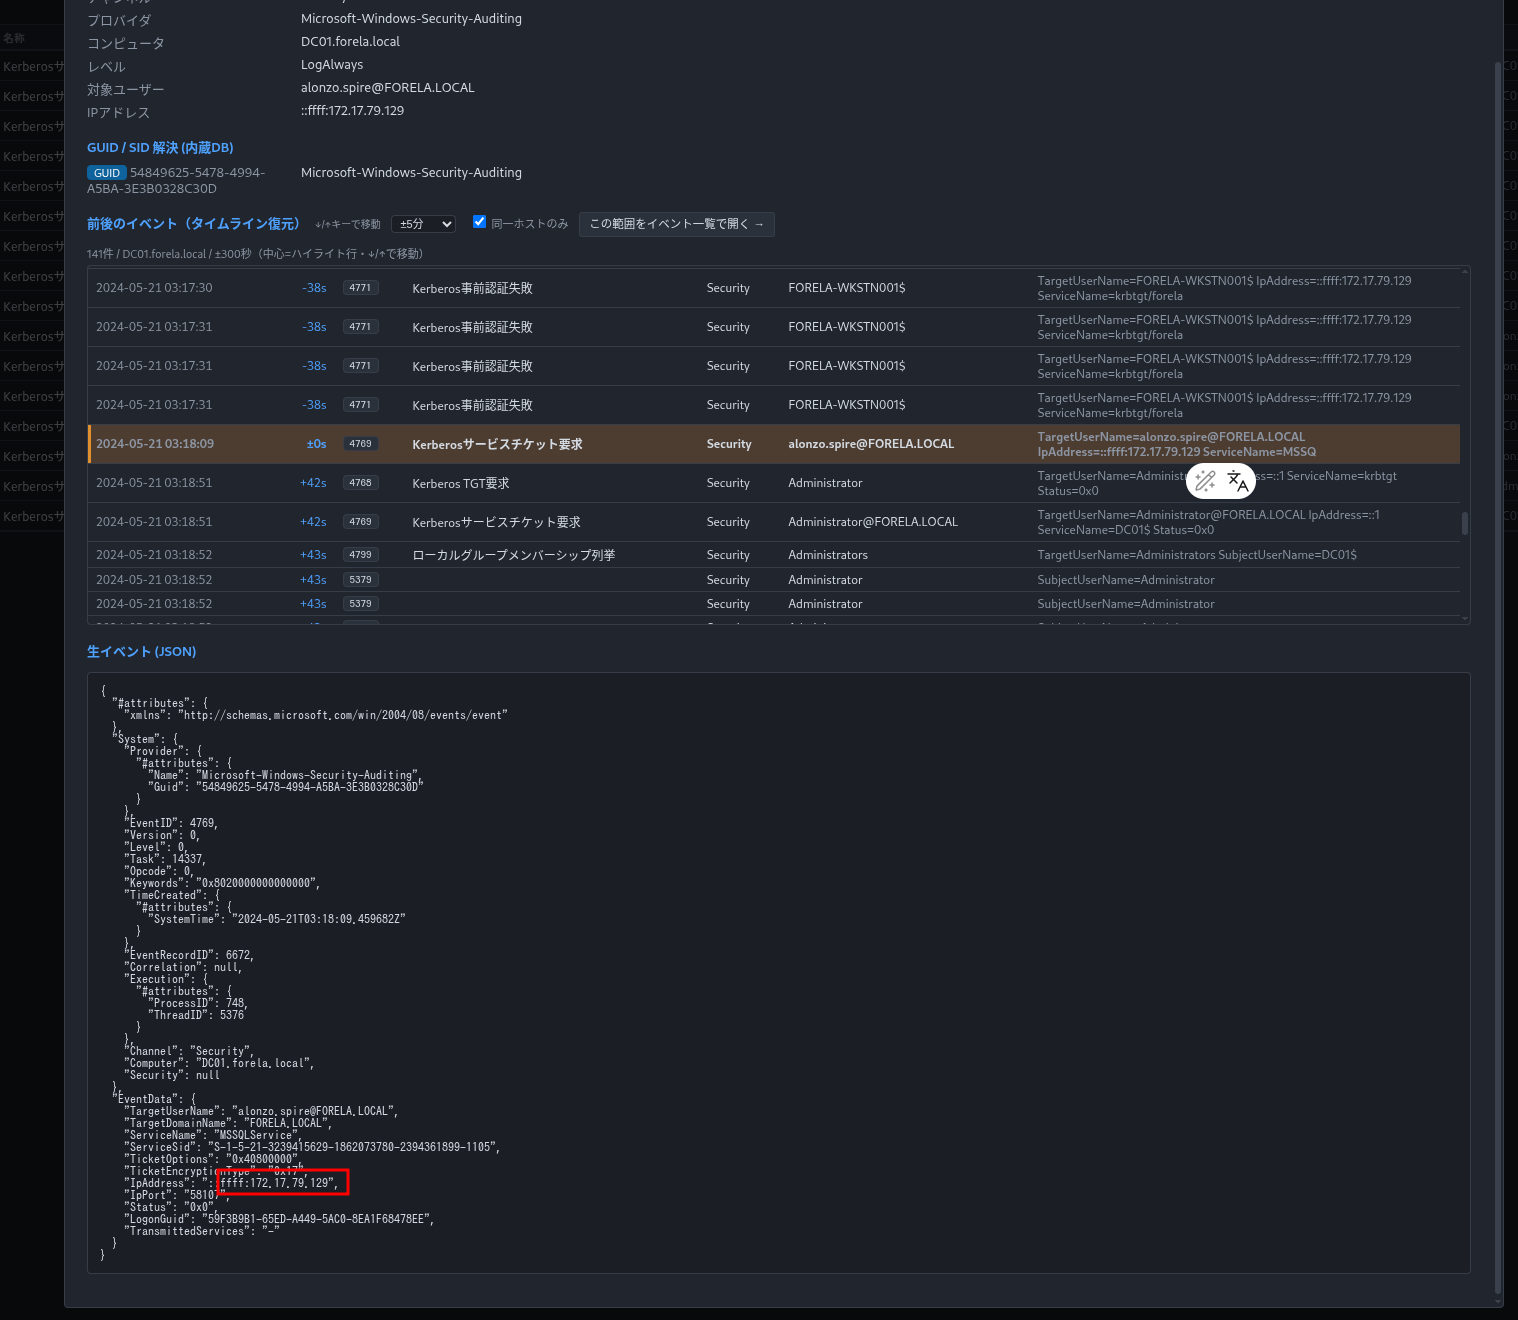Image resolution: width=1518 pixels, height=1320 pixels.
Task: Click the magic wand icon in floating popup
Action: [1205, 482]
